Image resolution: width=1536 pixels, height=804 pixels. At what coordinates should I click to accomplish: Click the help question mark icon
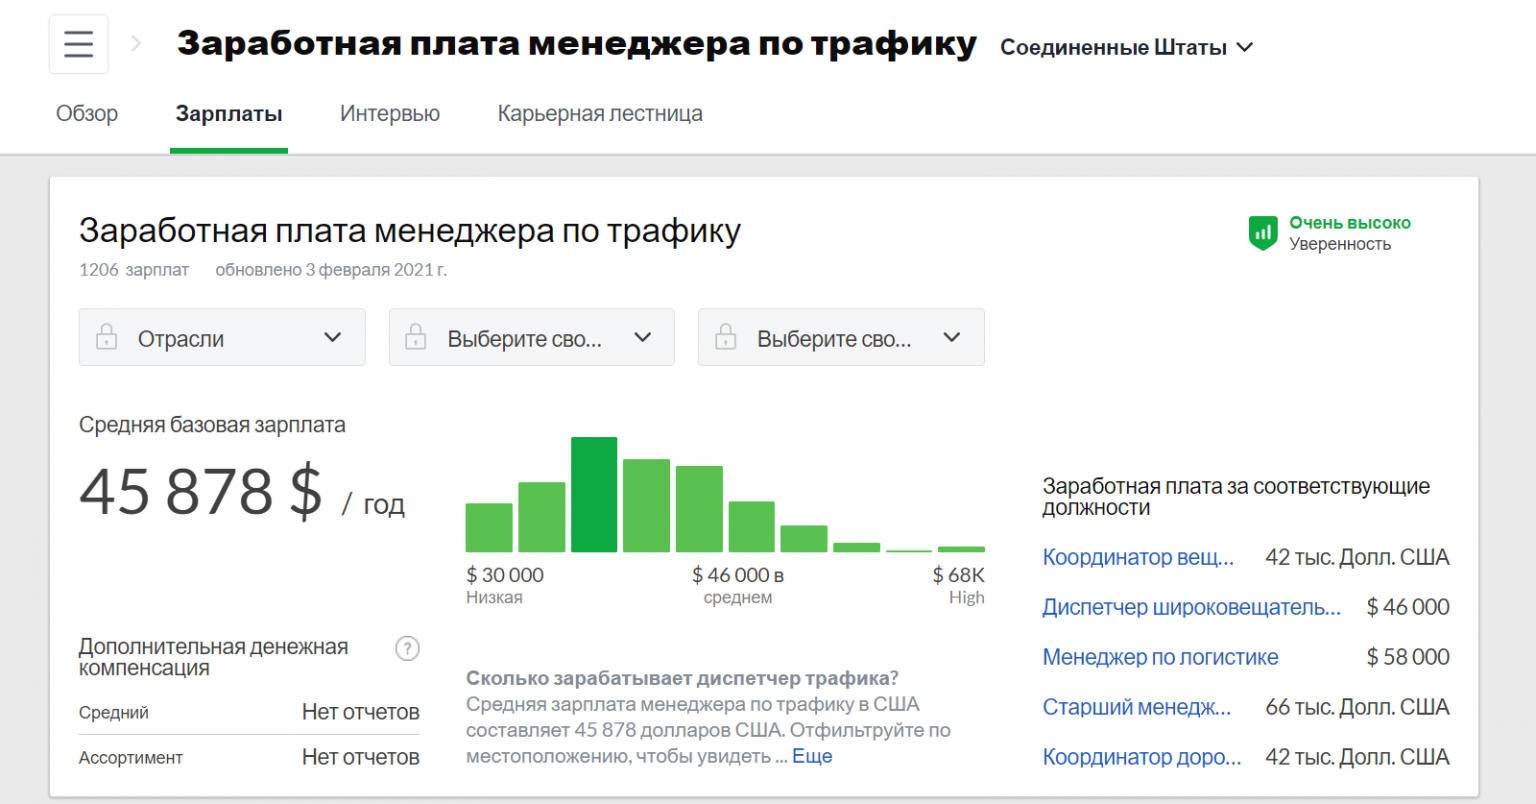click(x=407, y=648)
